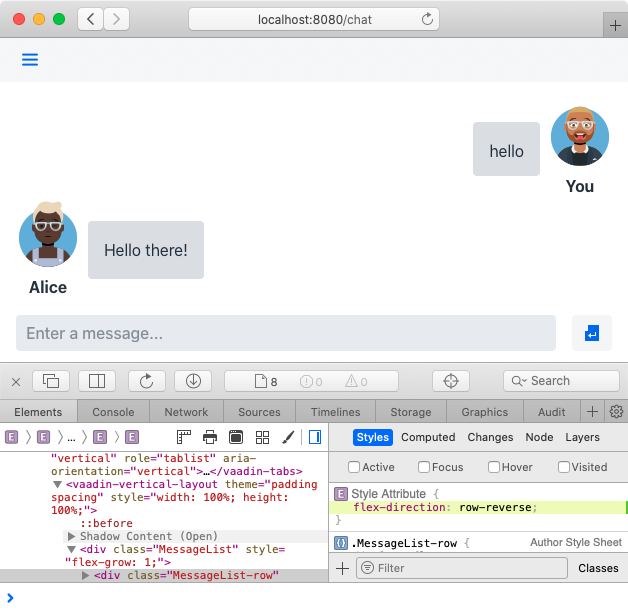Screen dimensions: 628x612
Task: Open the Web Inspector settings gear
Action: click(x=616, y=412)
